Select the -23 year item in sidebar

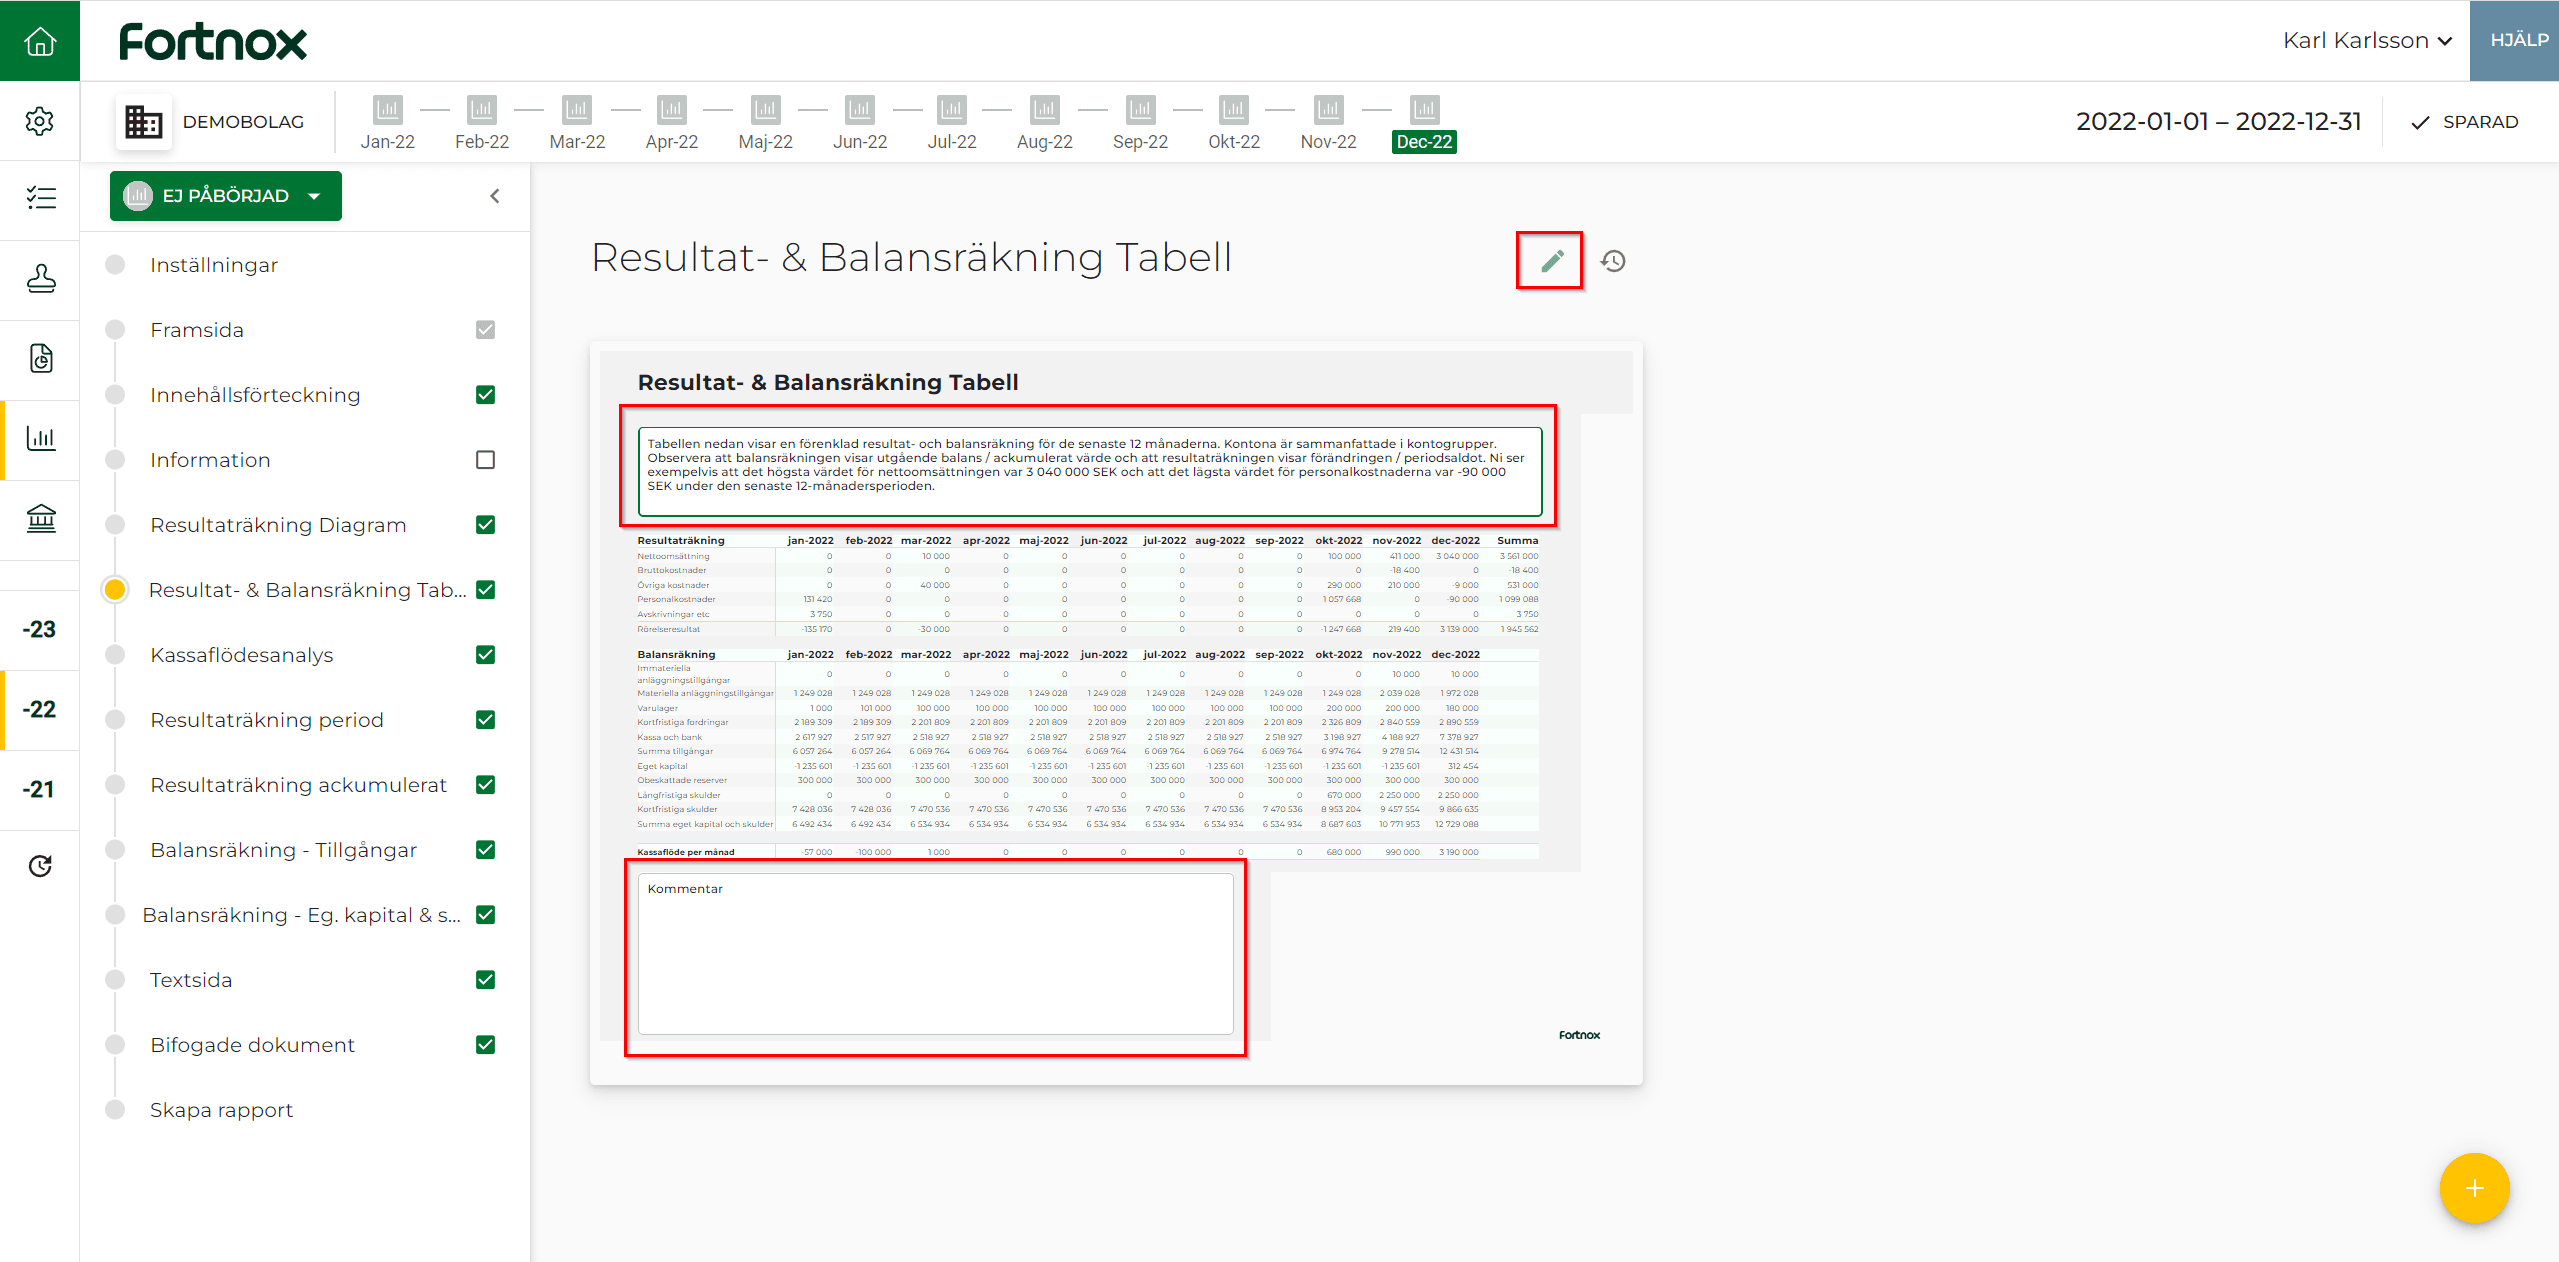(40, 630)
